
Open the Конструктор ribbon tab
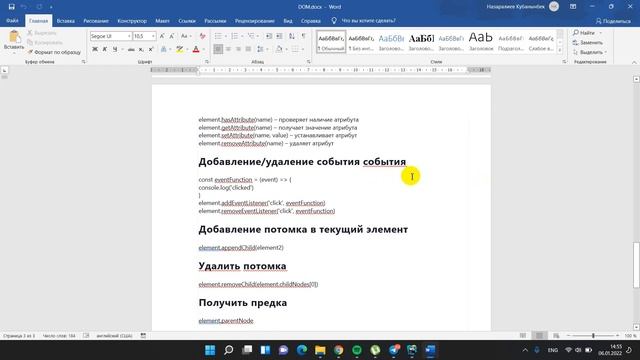132,20
